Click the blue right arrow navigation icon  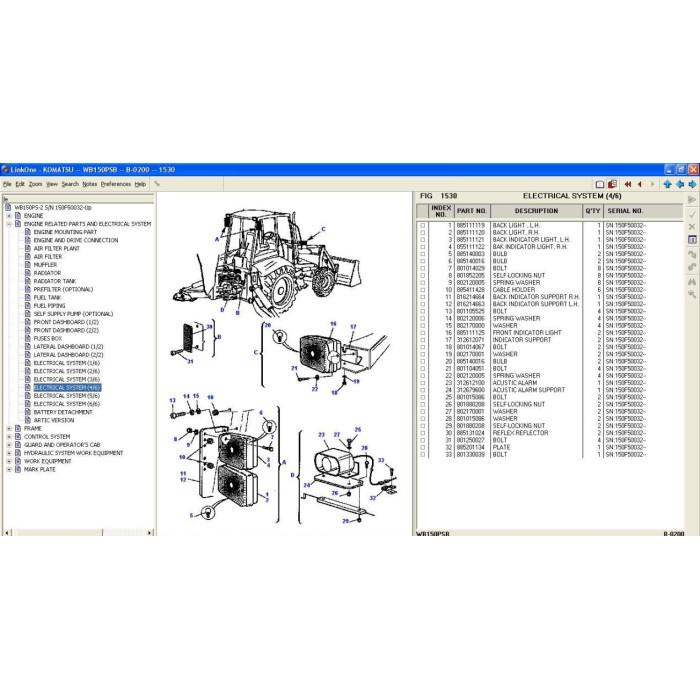tap(692, 184)
